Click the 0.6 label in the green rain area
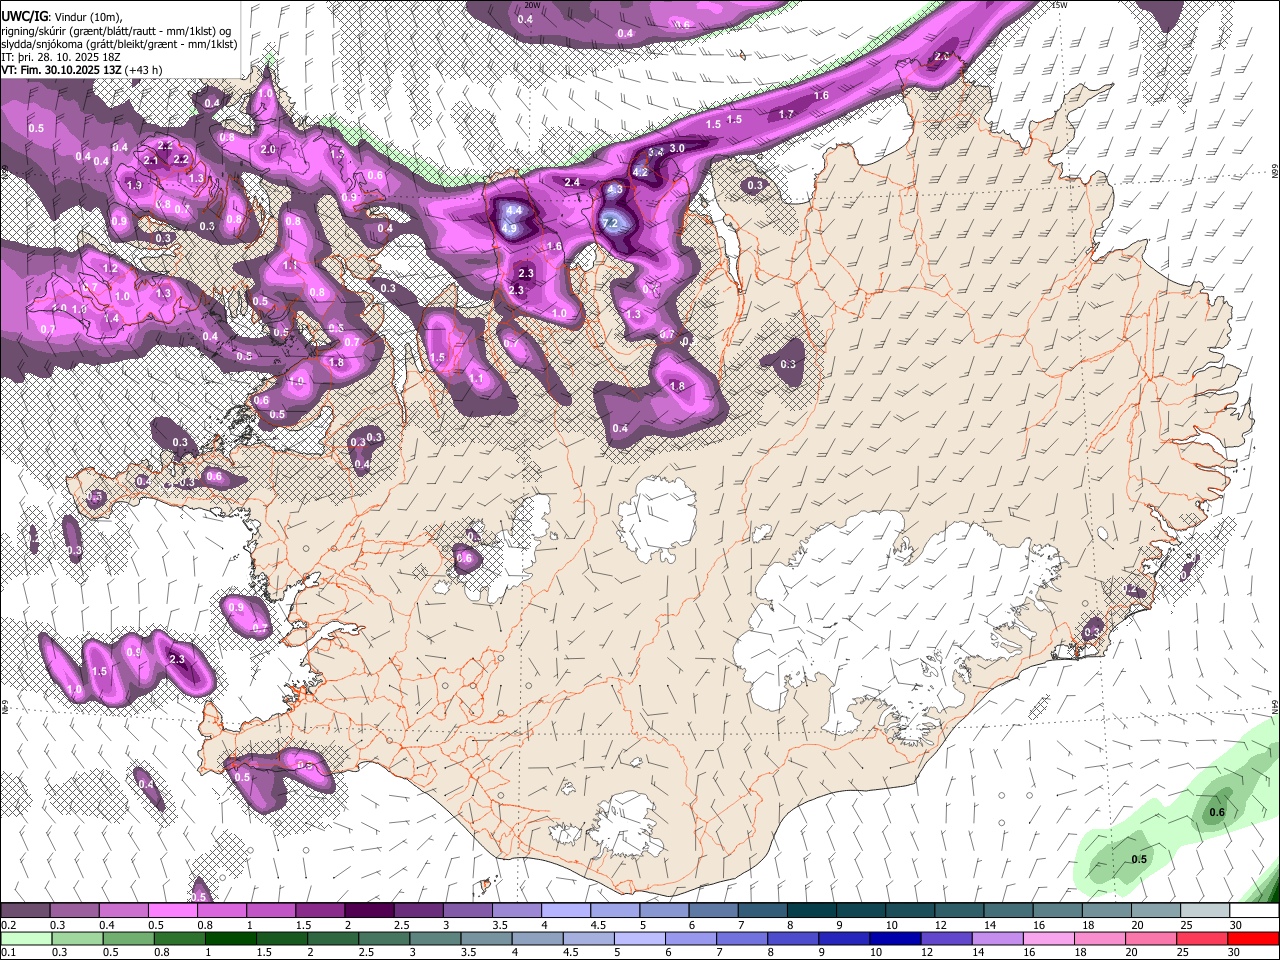This screenshot has width=1280, height=960. coord(1217,812)
